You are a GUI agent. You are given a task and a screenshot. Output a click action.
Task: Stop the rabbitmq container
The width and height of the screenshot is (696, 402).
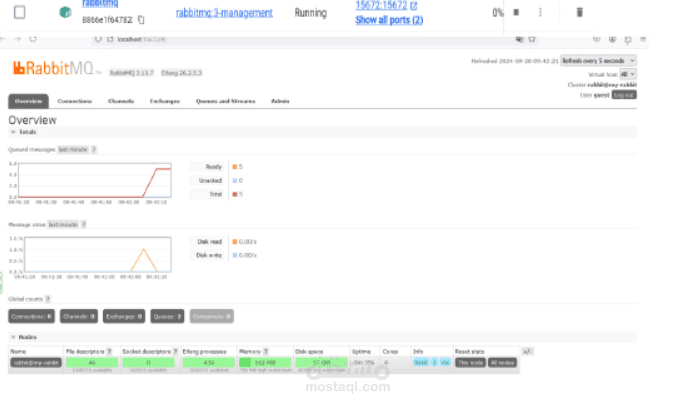pyautogui.click(x=516, y=12)
